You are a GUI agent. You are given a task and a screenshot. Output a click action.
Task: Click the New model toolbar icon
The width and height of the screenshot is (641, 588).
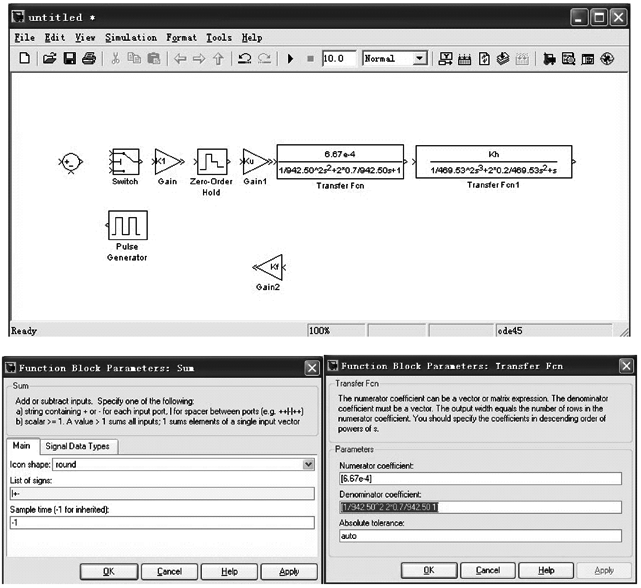pyautogui.click(x=24, y=60)
